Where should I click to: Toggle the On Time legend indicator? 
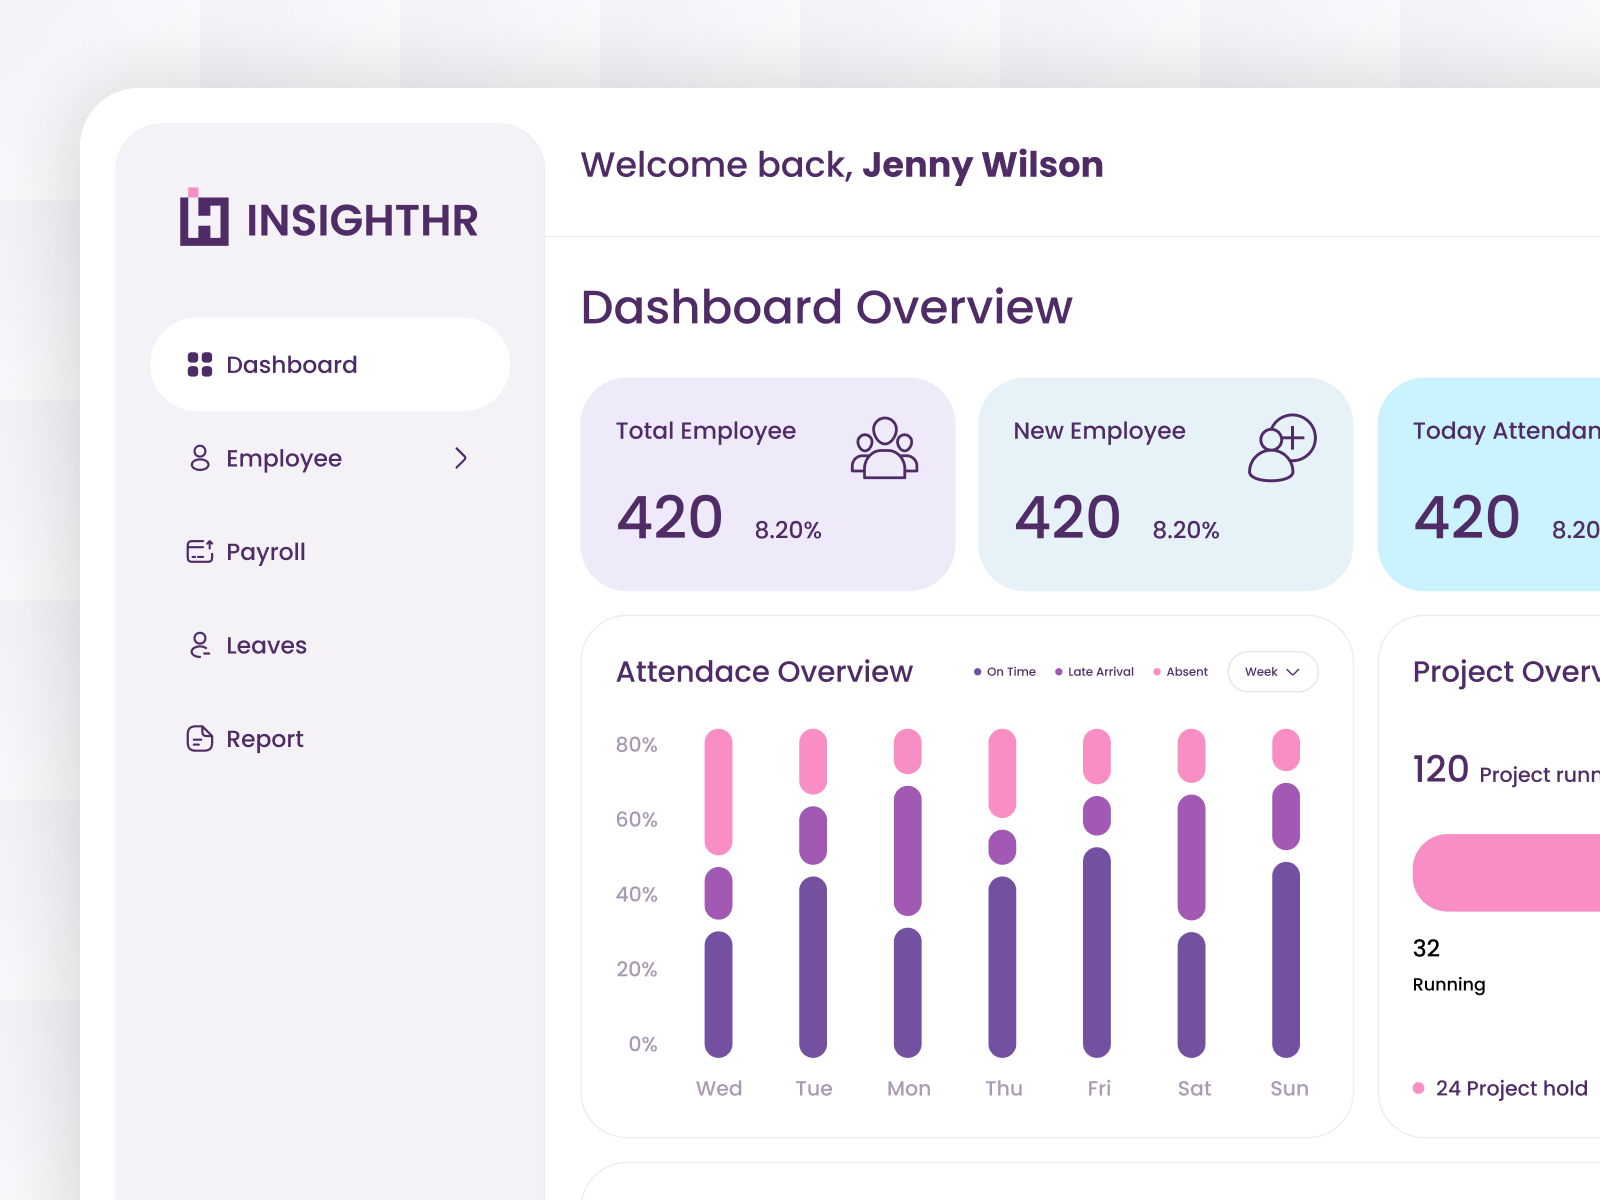pyautogui.click(x=979, y=672)
